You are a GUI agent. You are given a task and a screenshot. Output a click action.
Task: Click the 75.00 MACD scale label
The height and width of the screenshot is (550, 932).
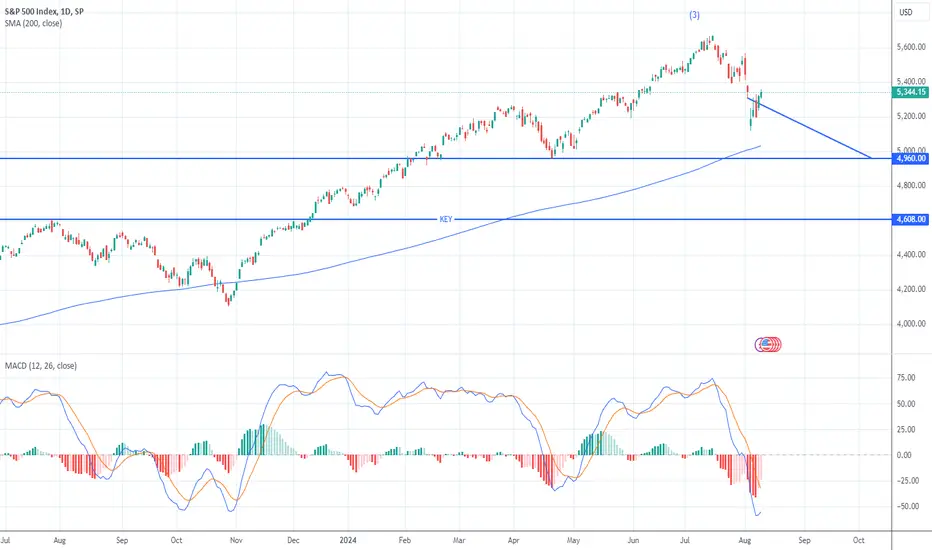pyautogui.click(x=906, y=378)
